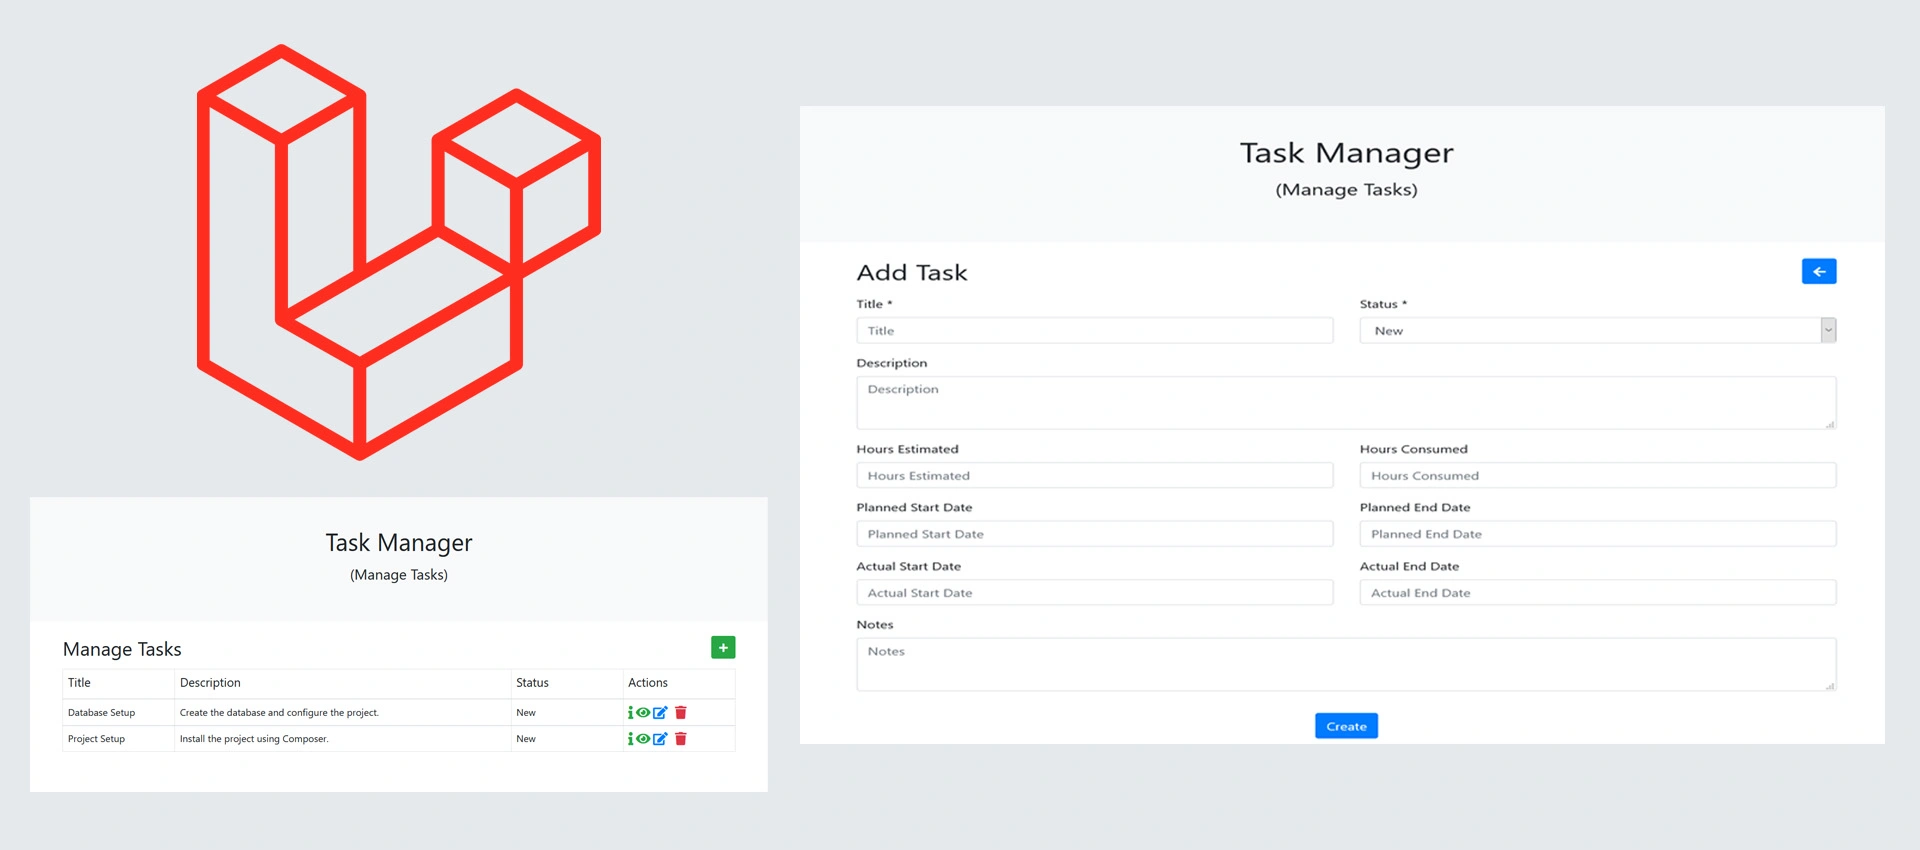Click eye view icon in Project Setup row
The height and width of the screenshot is (850, 1920).
[x=643, y=739]
